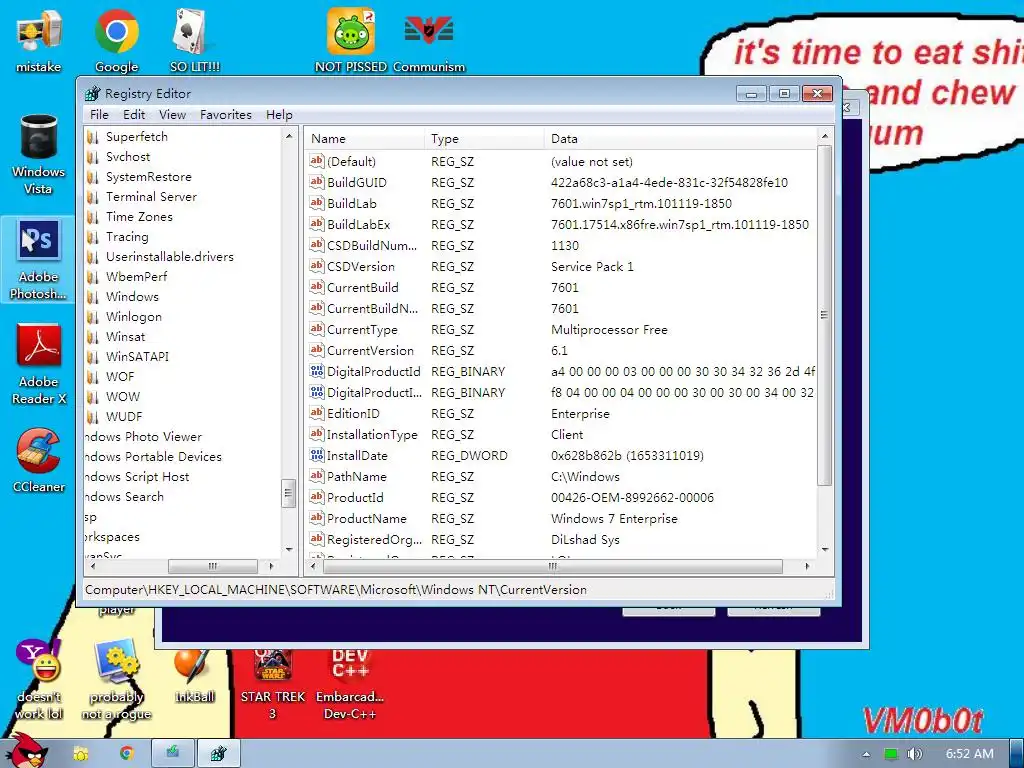Select the Winlogon registry key
This screenshot has height=768, width=1024.
[x=134, y=317]
